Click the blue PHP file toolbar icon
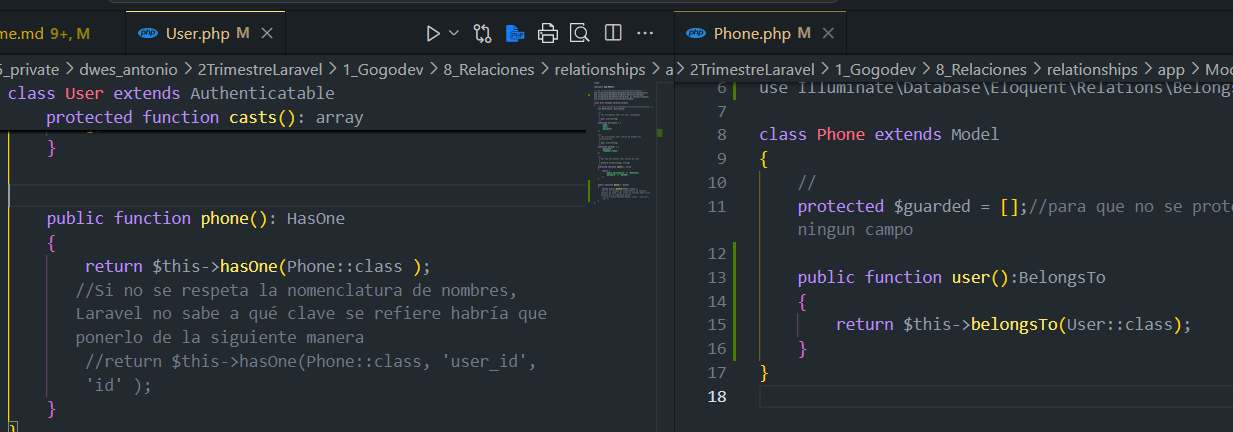Viewport: 1233px width, 432px height. (515, 34)
